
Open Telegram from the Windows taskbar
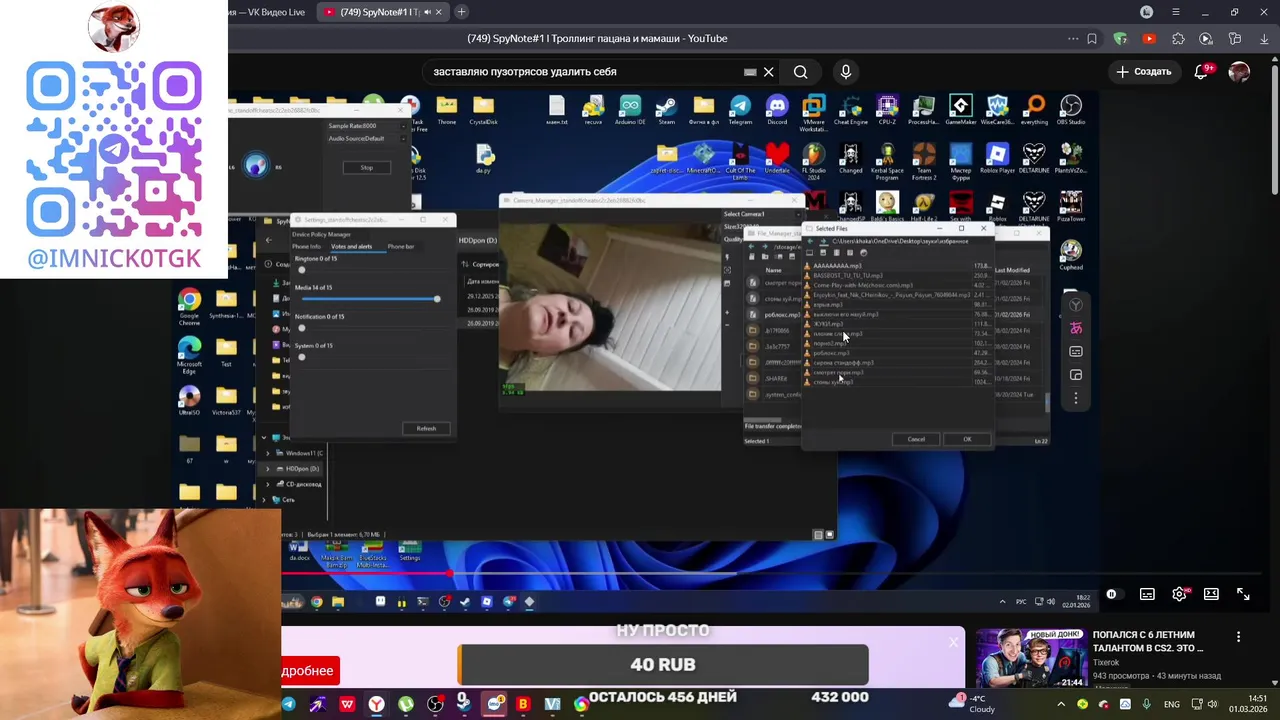(288, 705)
